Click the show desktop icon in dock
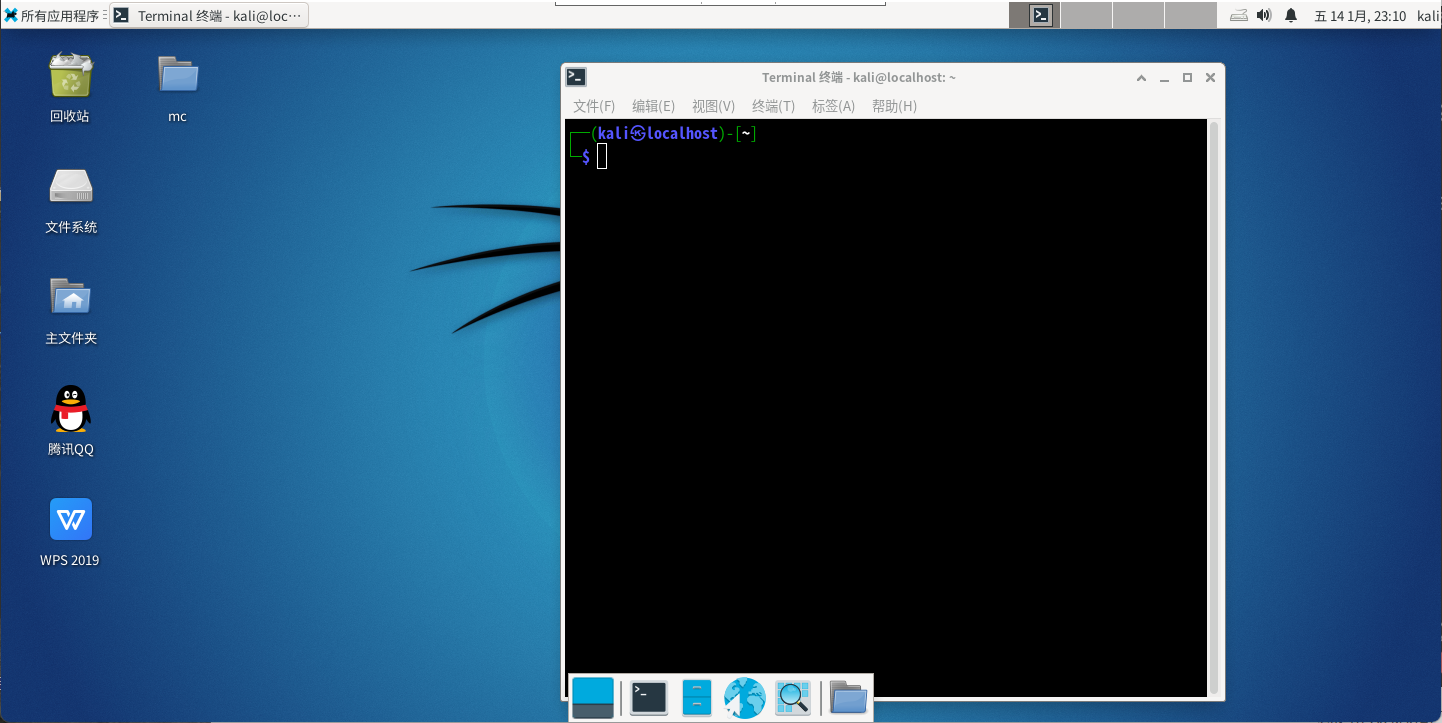The image size is (1442, 723). [593, 697]
